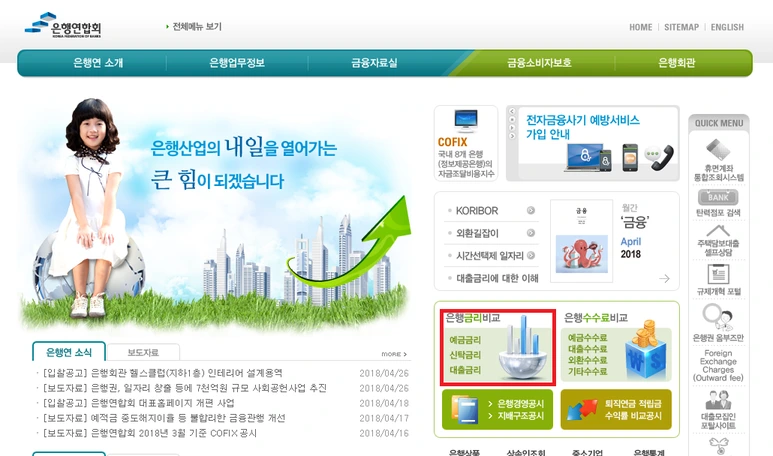The width and height of the screenshot is (773, 456).
Task: Open 지배구조공시 link
Action: point(520,416)
